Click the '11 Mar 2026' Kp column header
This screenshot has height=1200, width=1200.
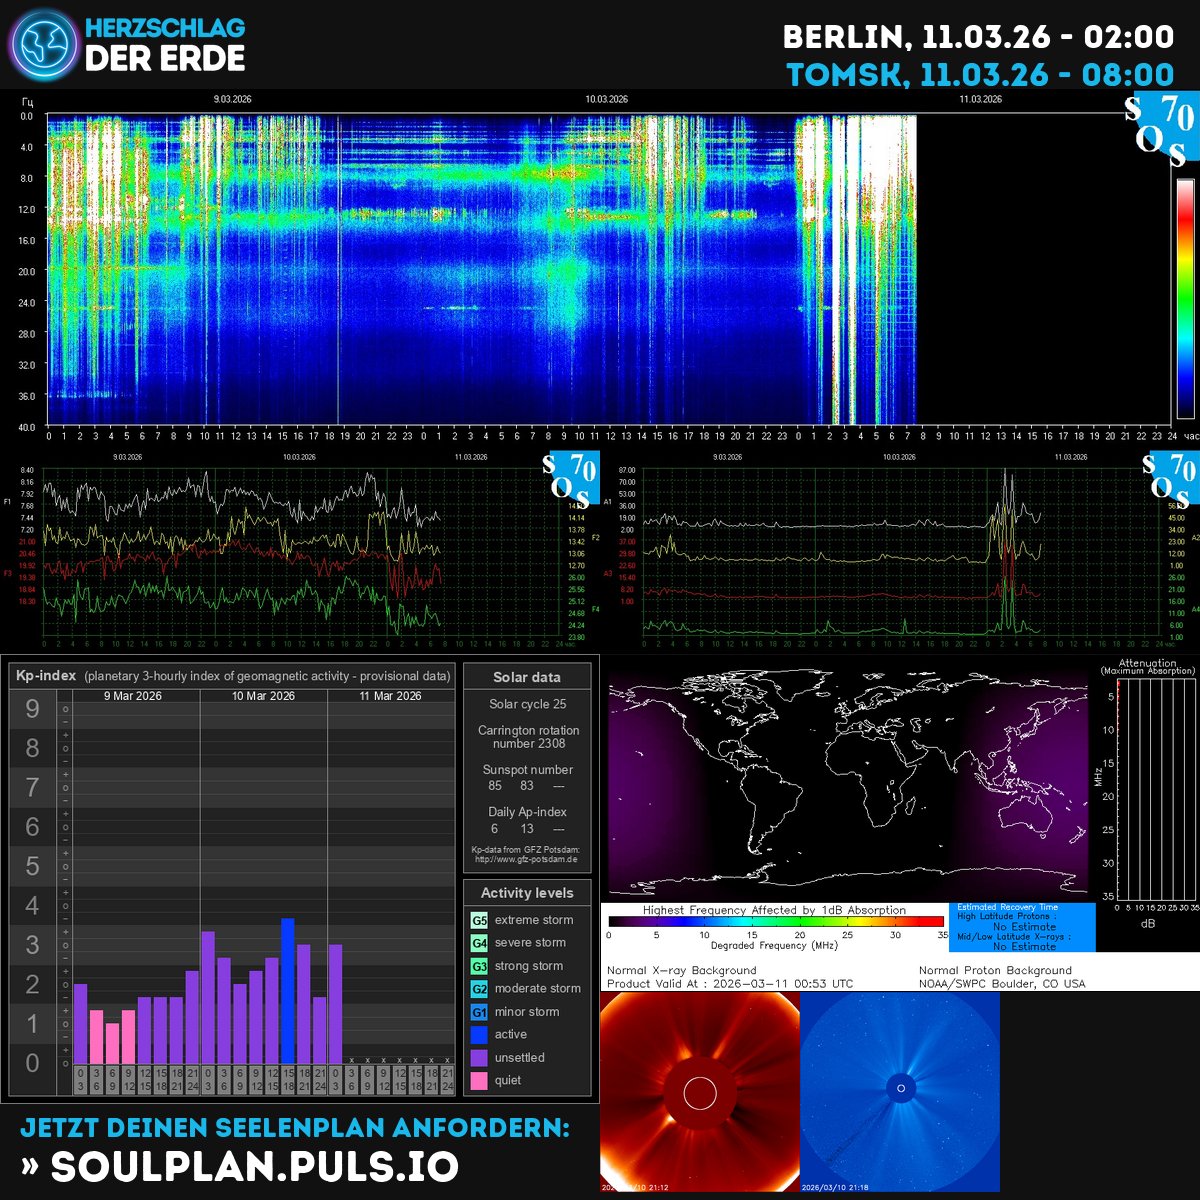391,696
